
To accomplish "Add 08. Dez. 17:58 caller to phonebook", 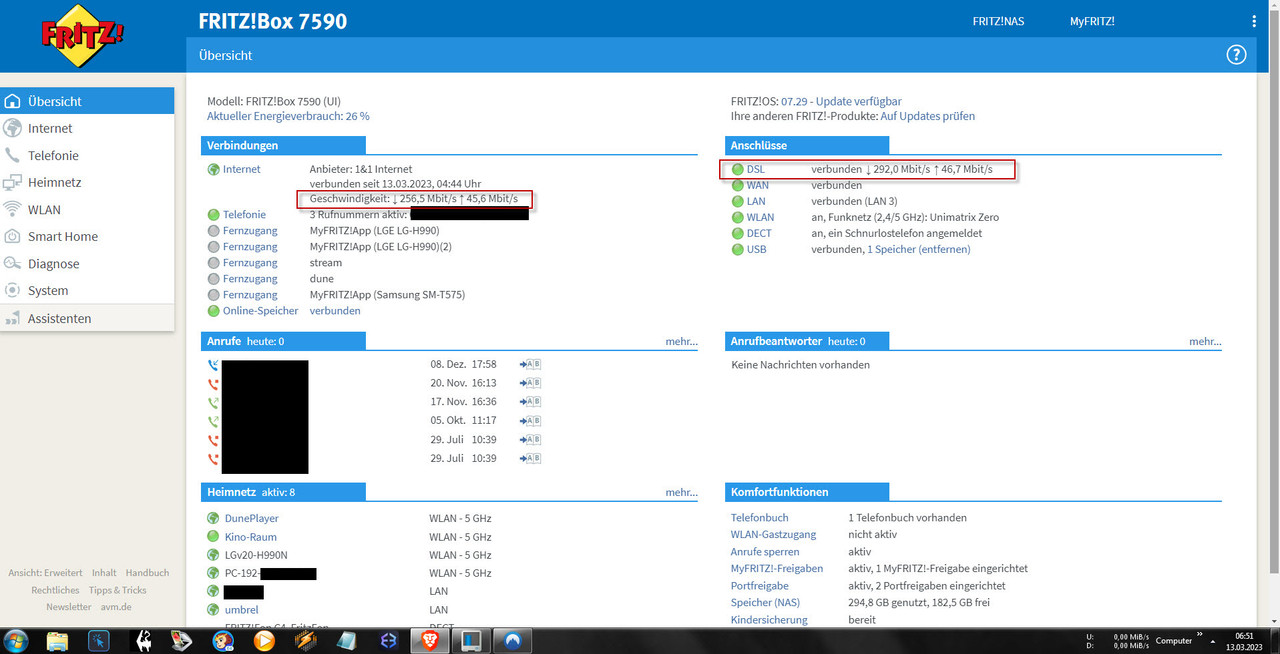I will click(530, 365).
